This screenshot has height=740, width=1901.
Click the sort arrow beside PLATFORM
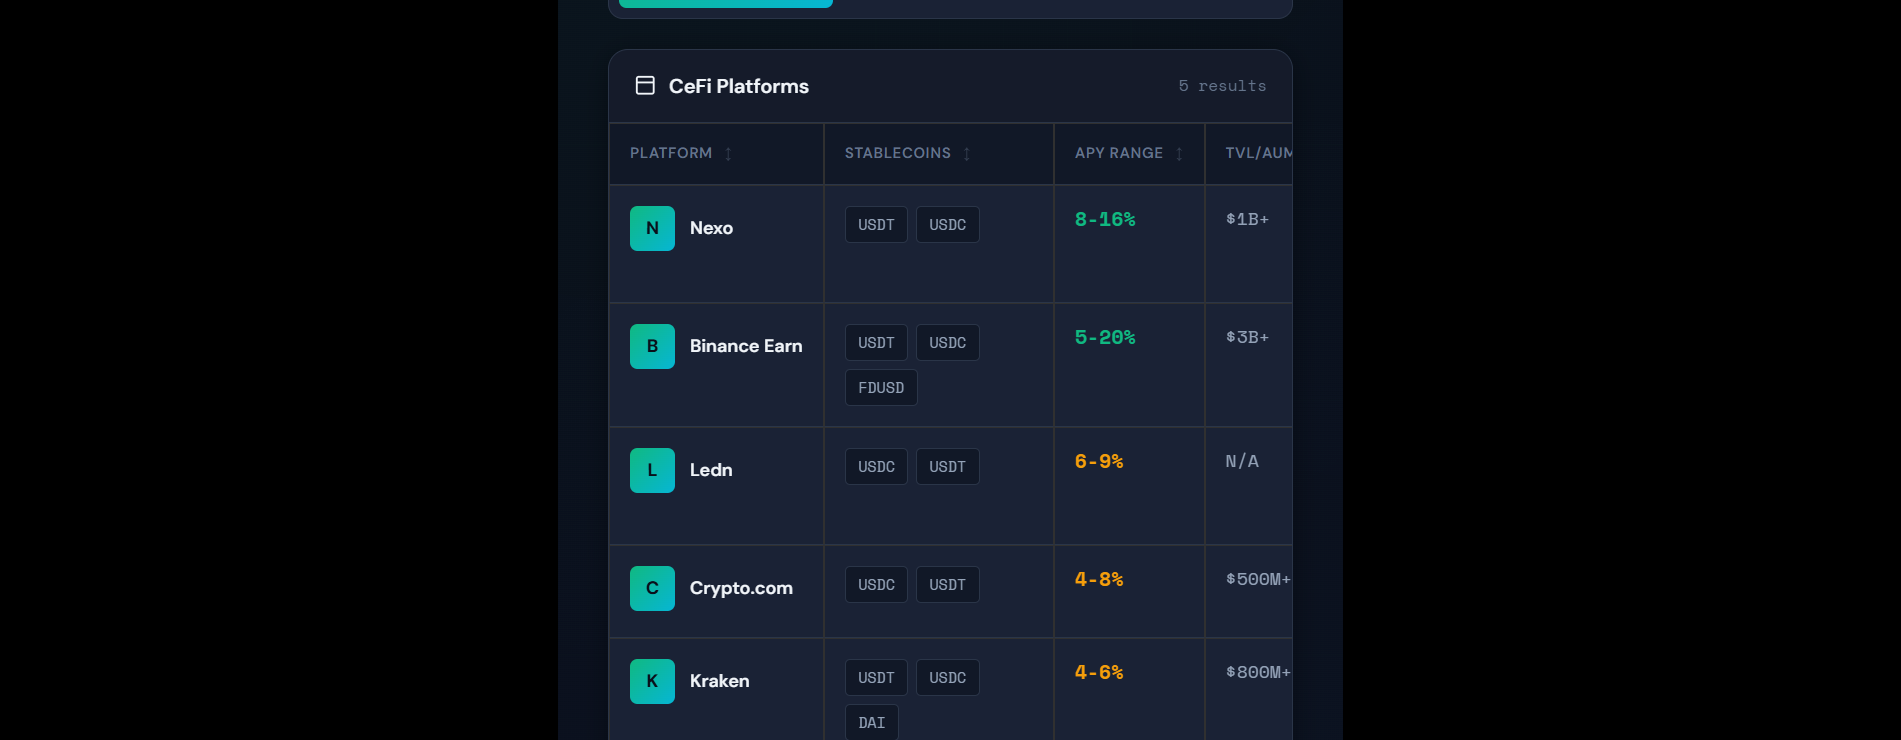(728, 153)
